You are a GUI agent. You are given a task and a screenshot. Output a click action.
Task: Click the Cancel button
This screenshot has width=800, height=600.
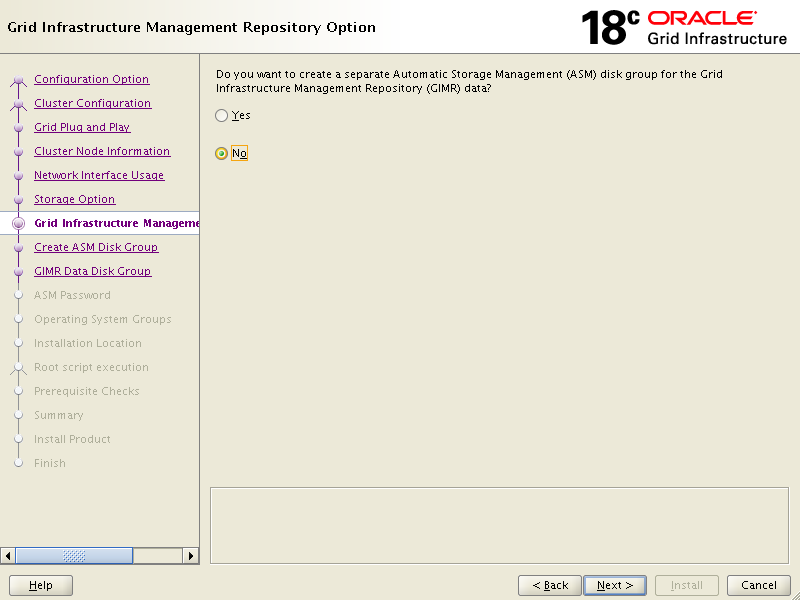point(759,585)
